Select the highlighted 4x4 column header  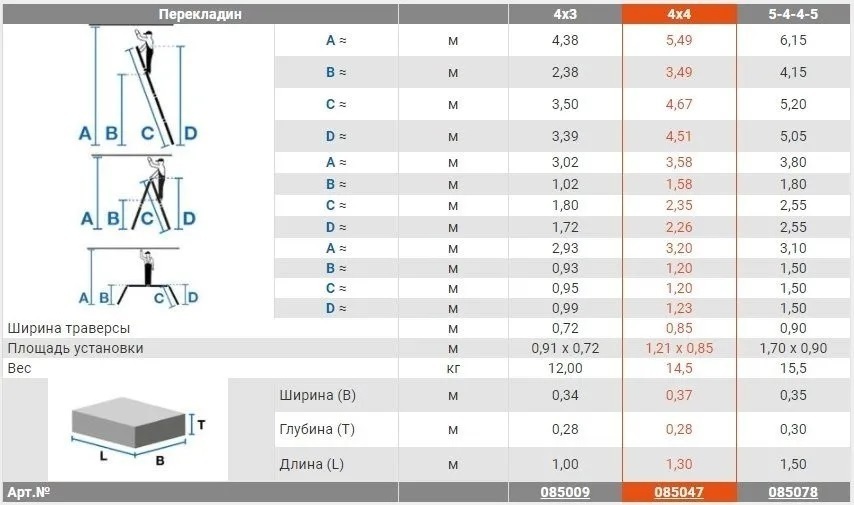[679, 14]
